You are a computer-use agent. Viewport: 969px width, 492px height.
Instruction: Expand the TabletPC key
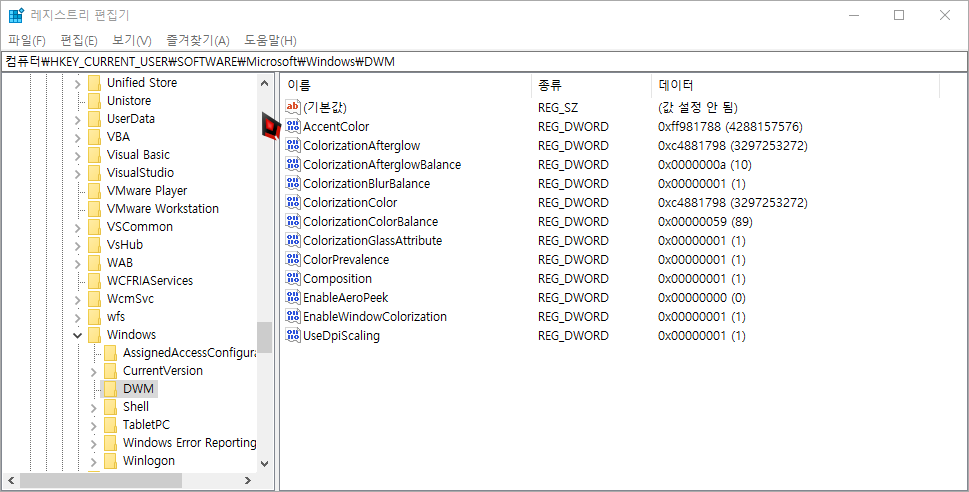coord(93,425)
